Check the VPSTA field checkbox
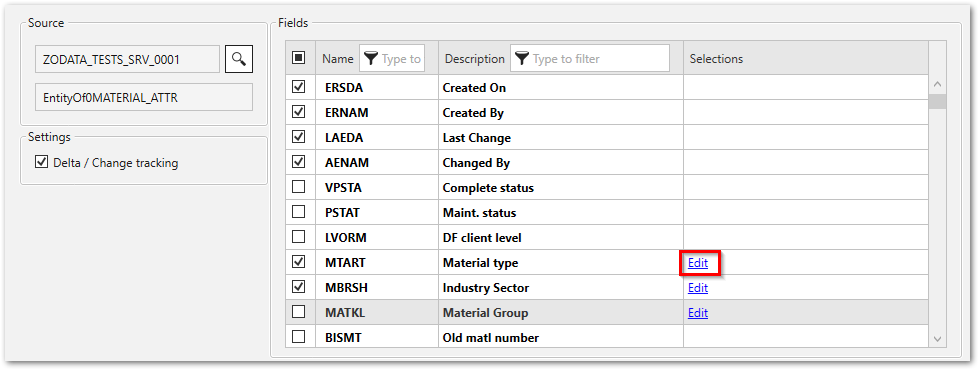Screen dimensions: 979x370 tap(299, 187)
